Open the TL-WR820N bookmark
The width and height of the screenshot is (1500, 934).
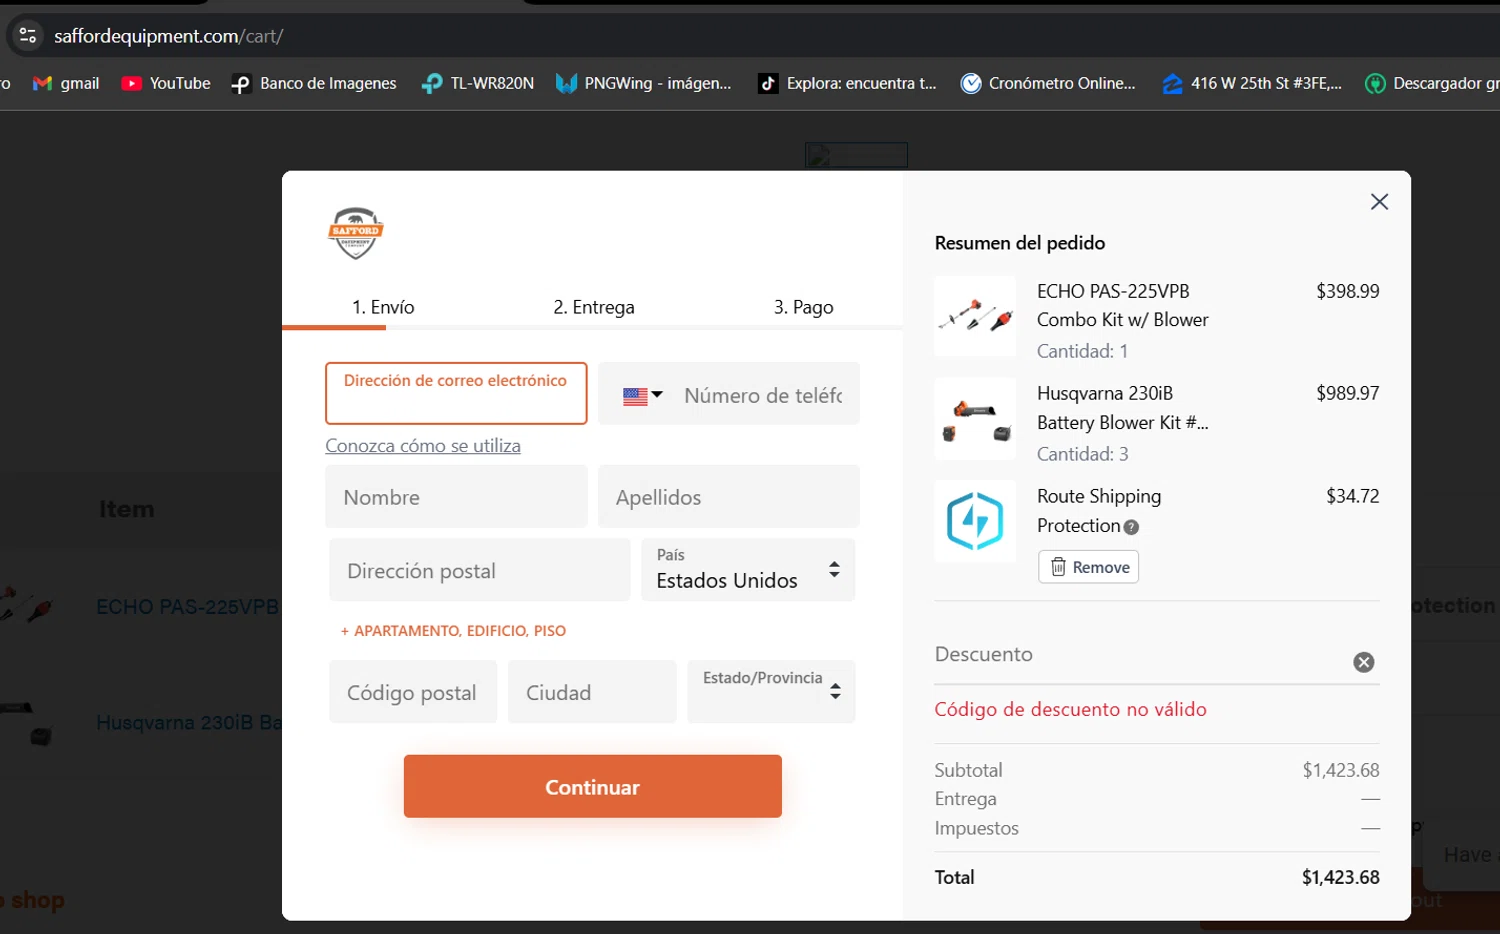tap(478, 83)
